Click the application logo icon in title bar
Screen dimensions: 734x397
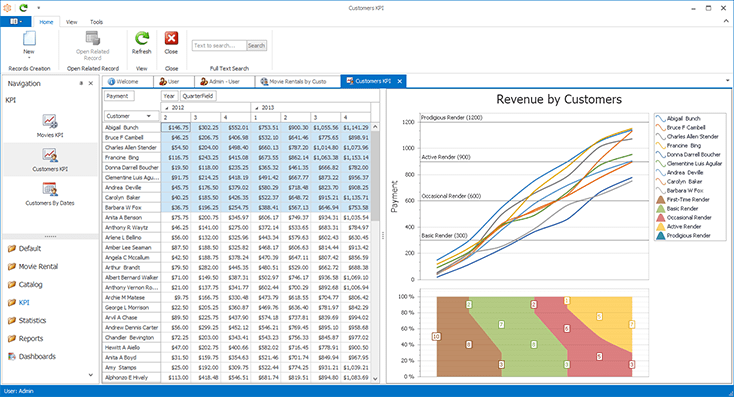click(7, 7)
